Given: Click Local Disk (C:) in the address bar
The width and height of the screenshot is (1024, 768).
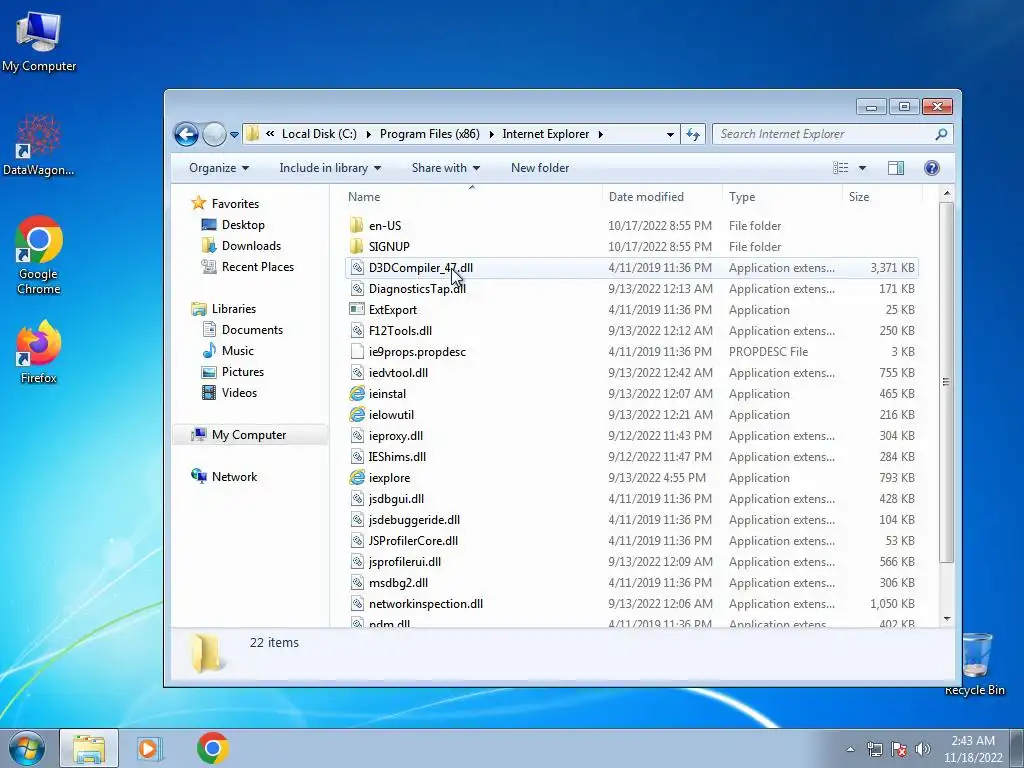Looking at the screenshot, I should [319, 134].
